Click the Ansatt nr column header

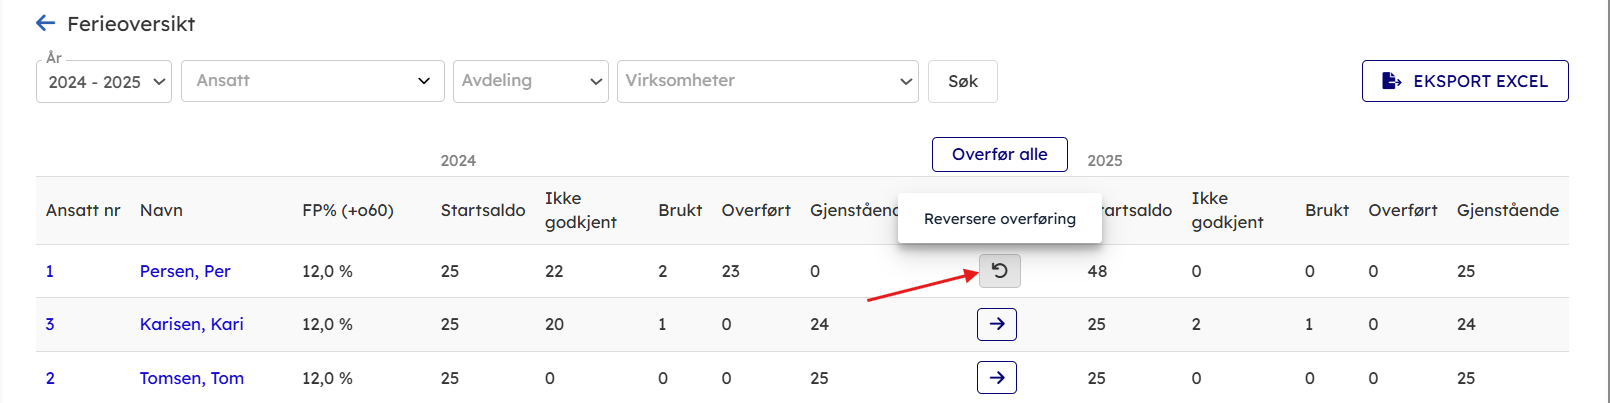tap(83, 210)
